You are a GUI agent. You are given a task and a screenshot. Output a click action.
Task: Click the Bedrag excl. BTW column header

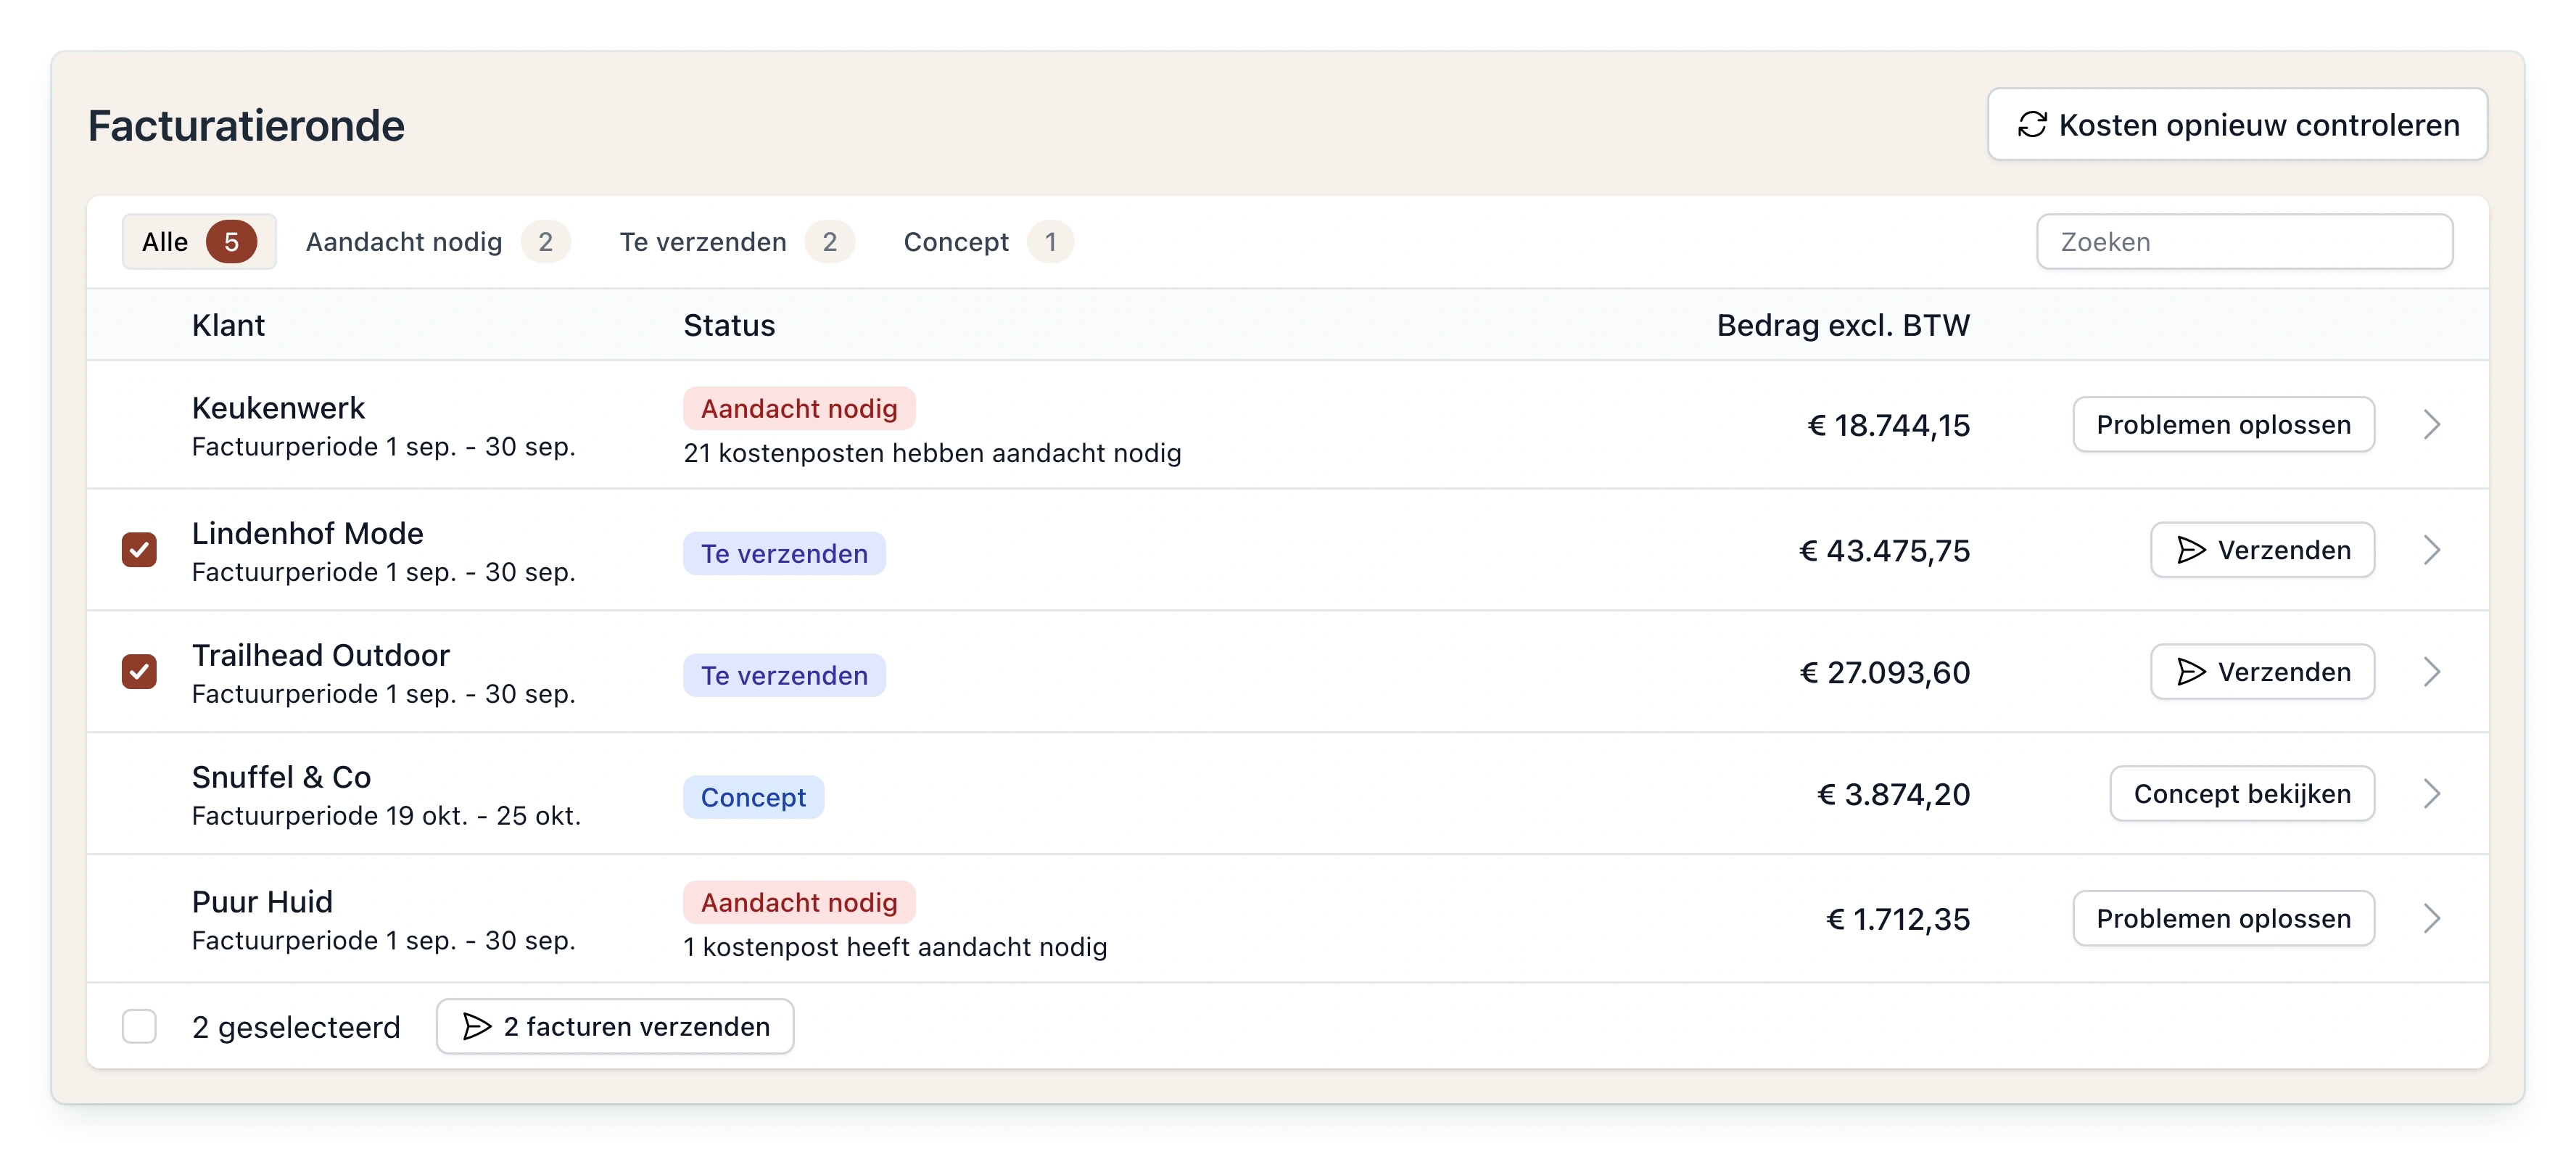[1843, 325]
